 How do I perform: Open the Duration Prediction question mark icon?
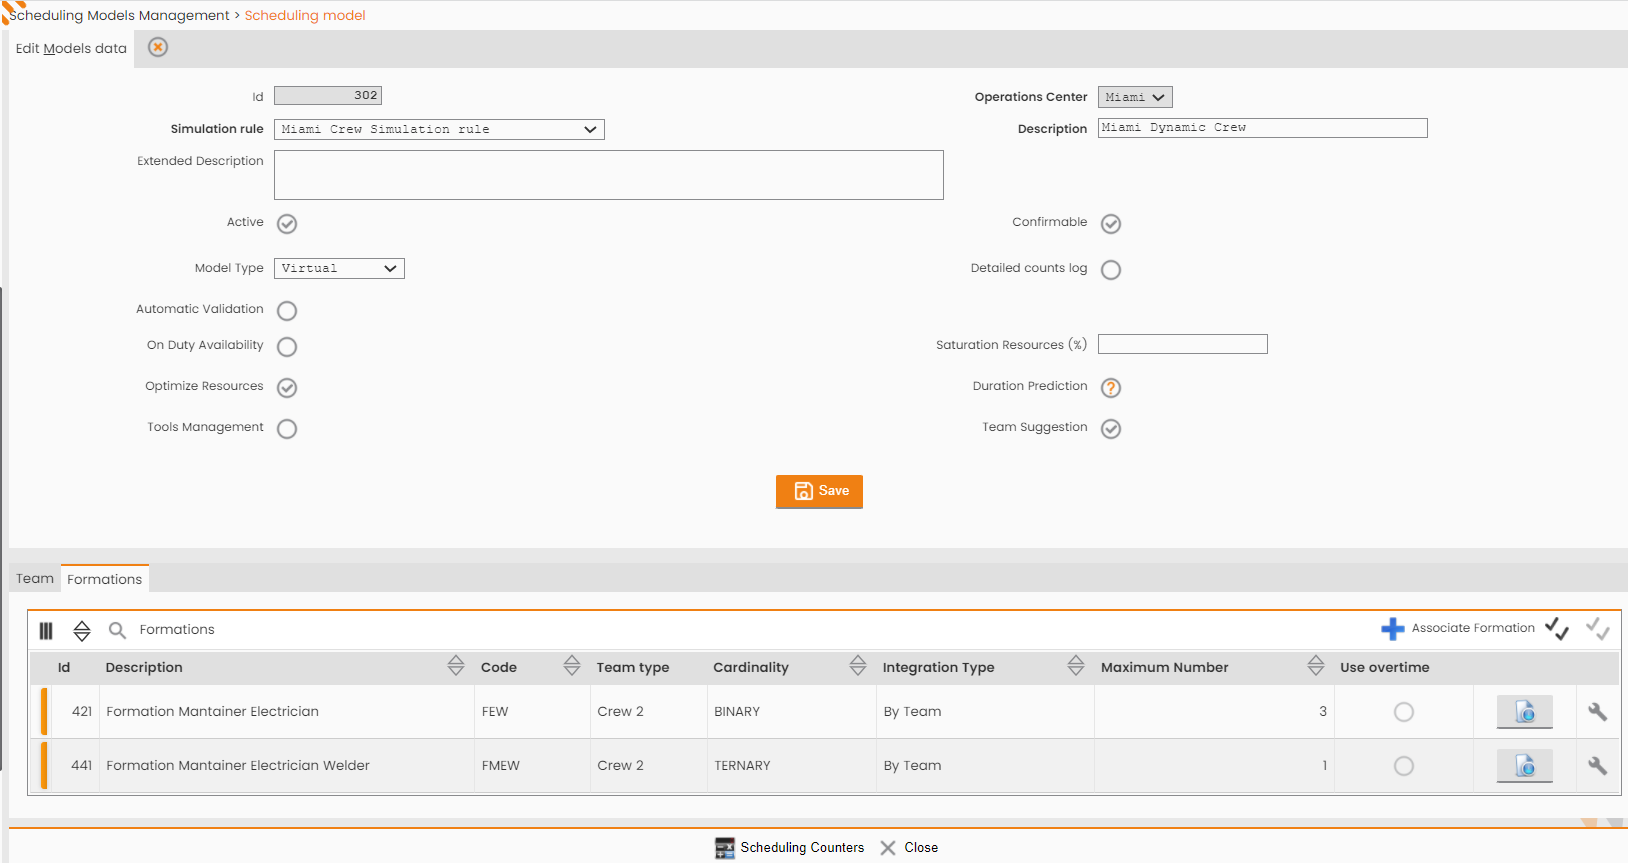click(1111, 387)
